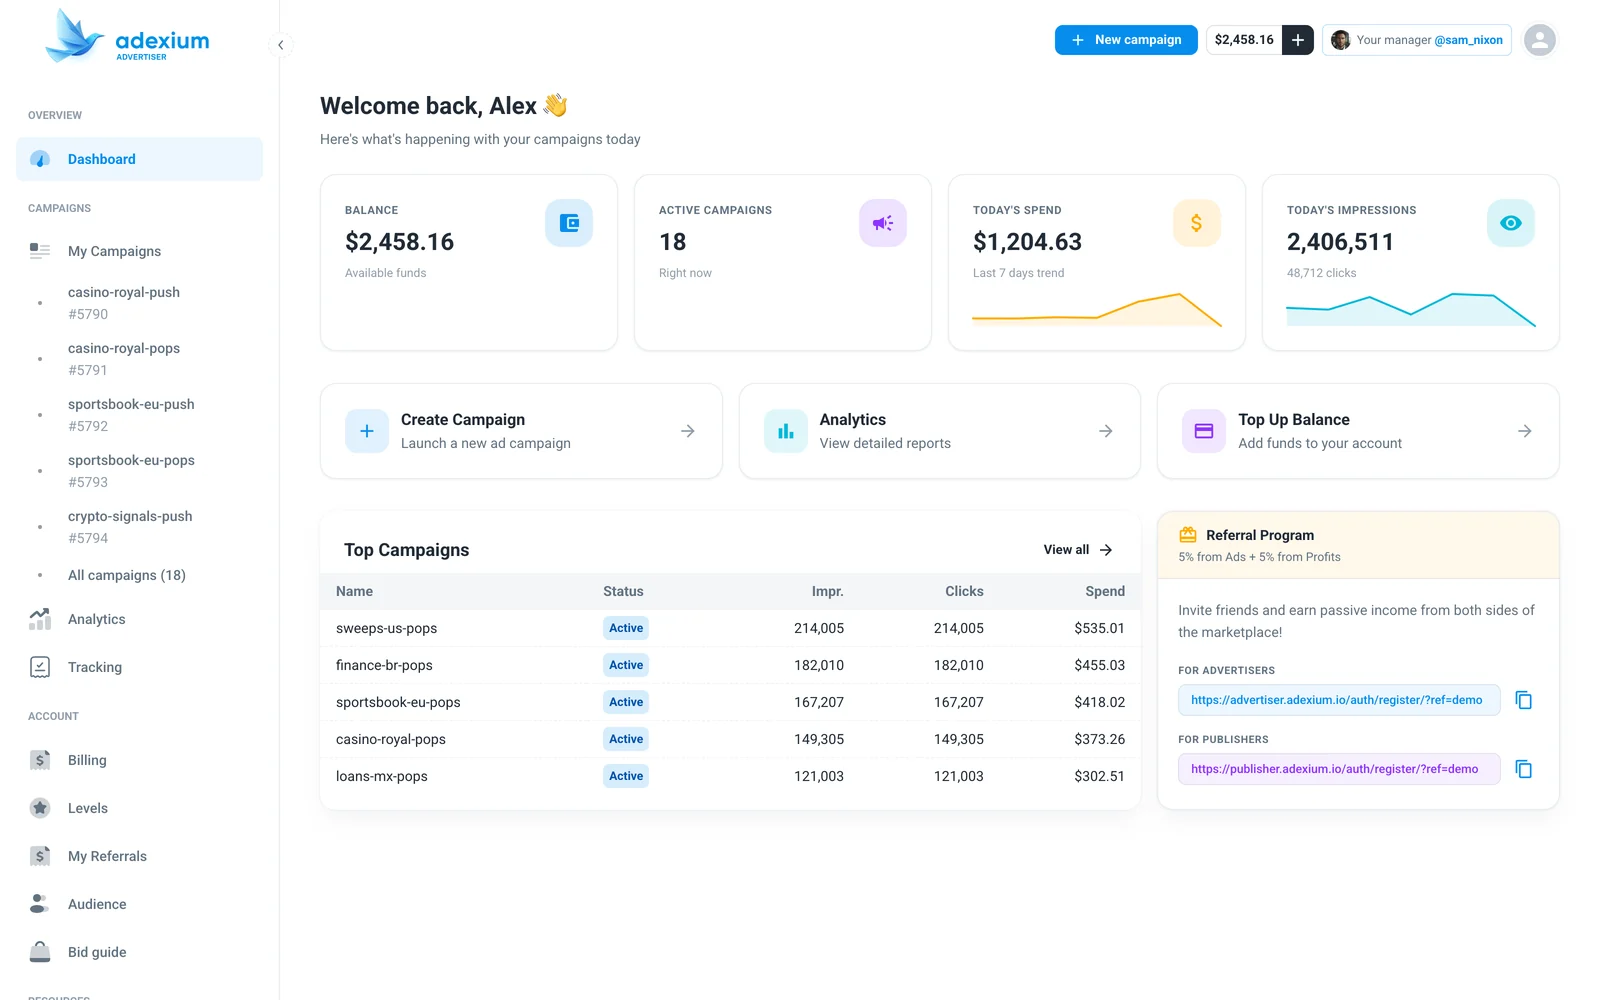1600x1000 pixels.
Task: Open the Audience menu item
Action: tap(139, 904)
